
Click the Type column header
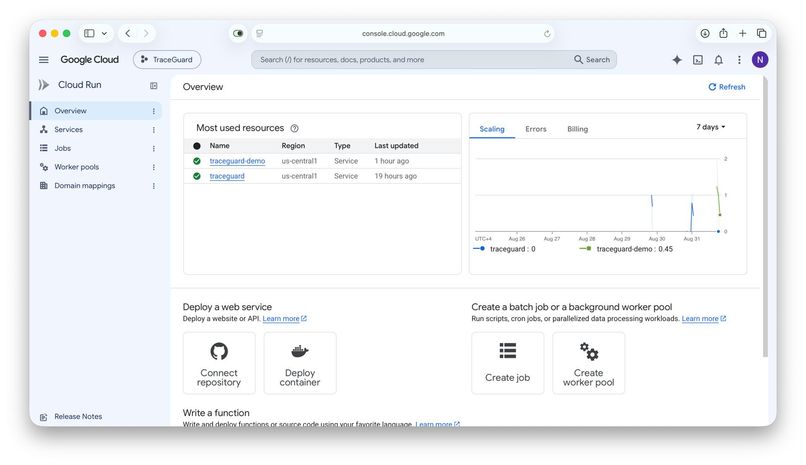(x=342, y=146)
